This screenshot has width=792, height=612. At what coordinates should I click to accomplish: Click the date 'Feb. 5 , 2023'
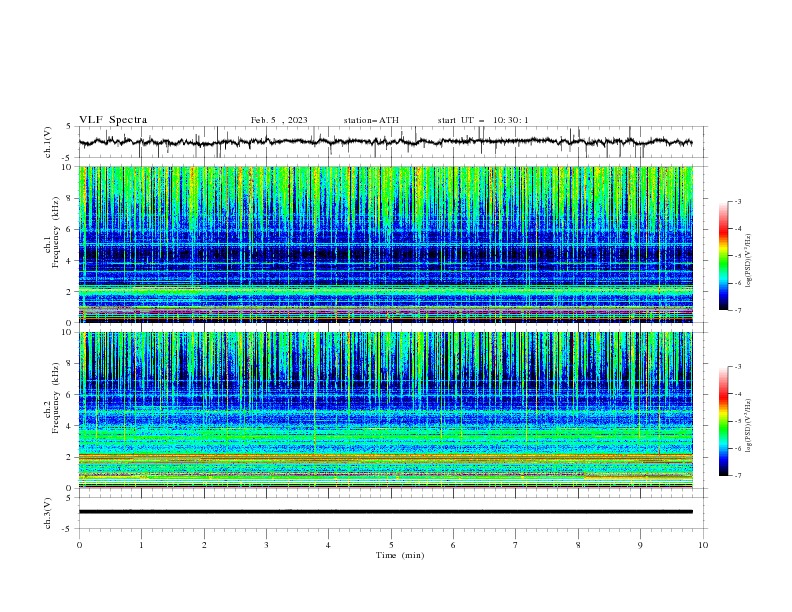click(x=279, y=120)
